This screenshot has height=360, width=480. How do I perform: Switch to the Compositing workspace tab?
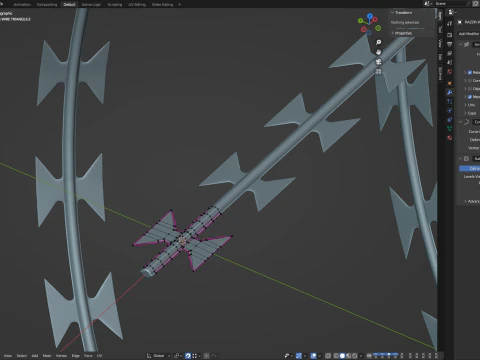[x=47, y=4]
